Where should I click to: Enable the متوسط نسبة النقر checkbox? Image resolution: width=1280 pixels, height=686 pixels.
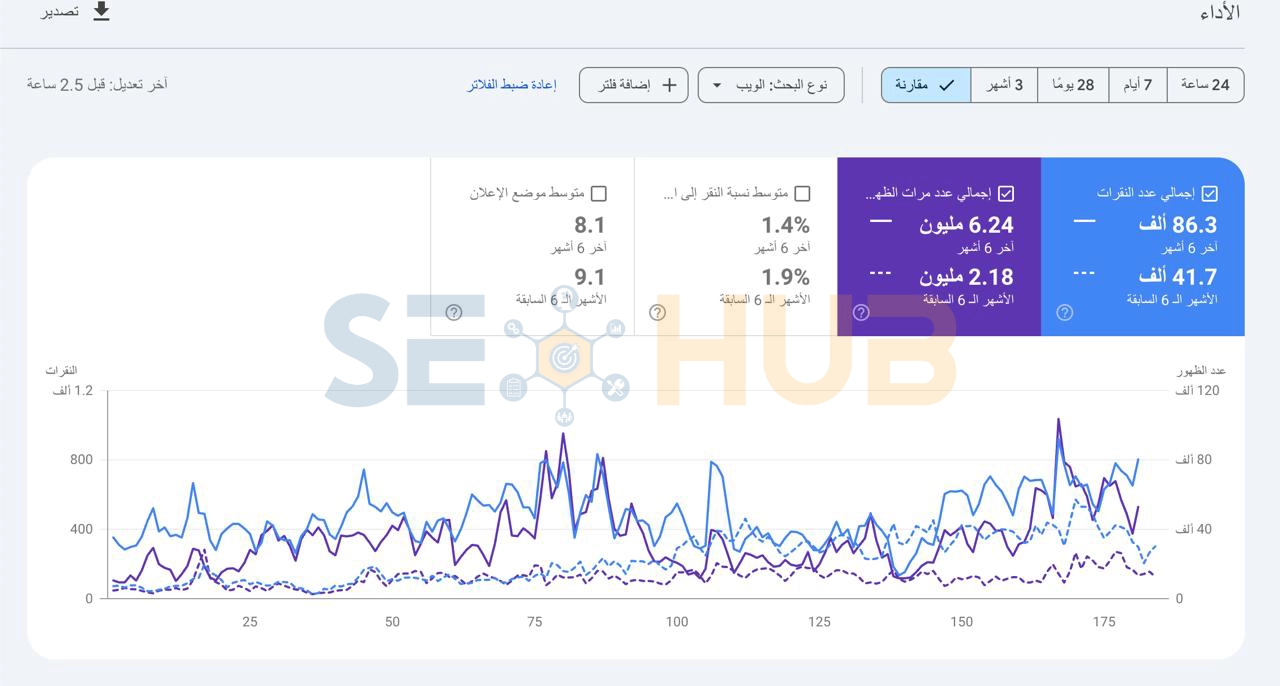pos(802,193)
